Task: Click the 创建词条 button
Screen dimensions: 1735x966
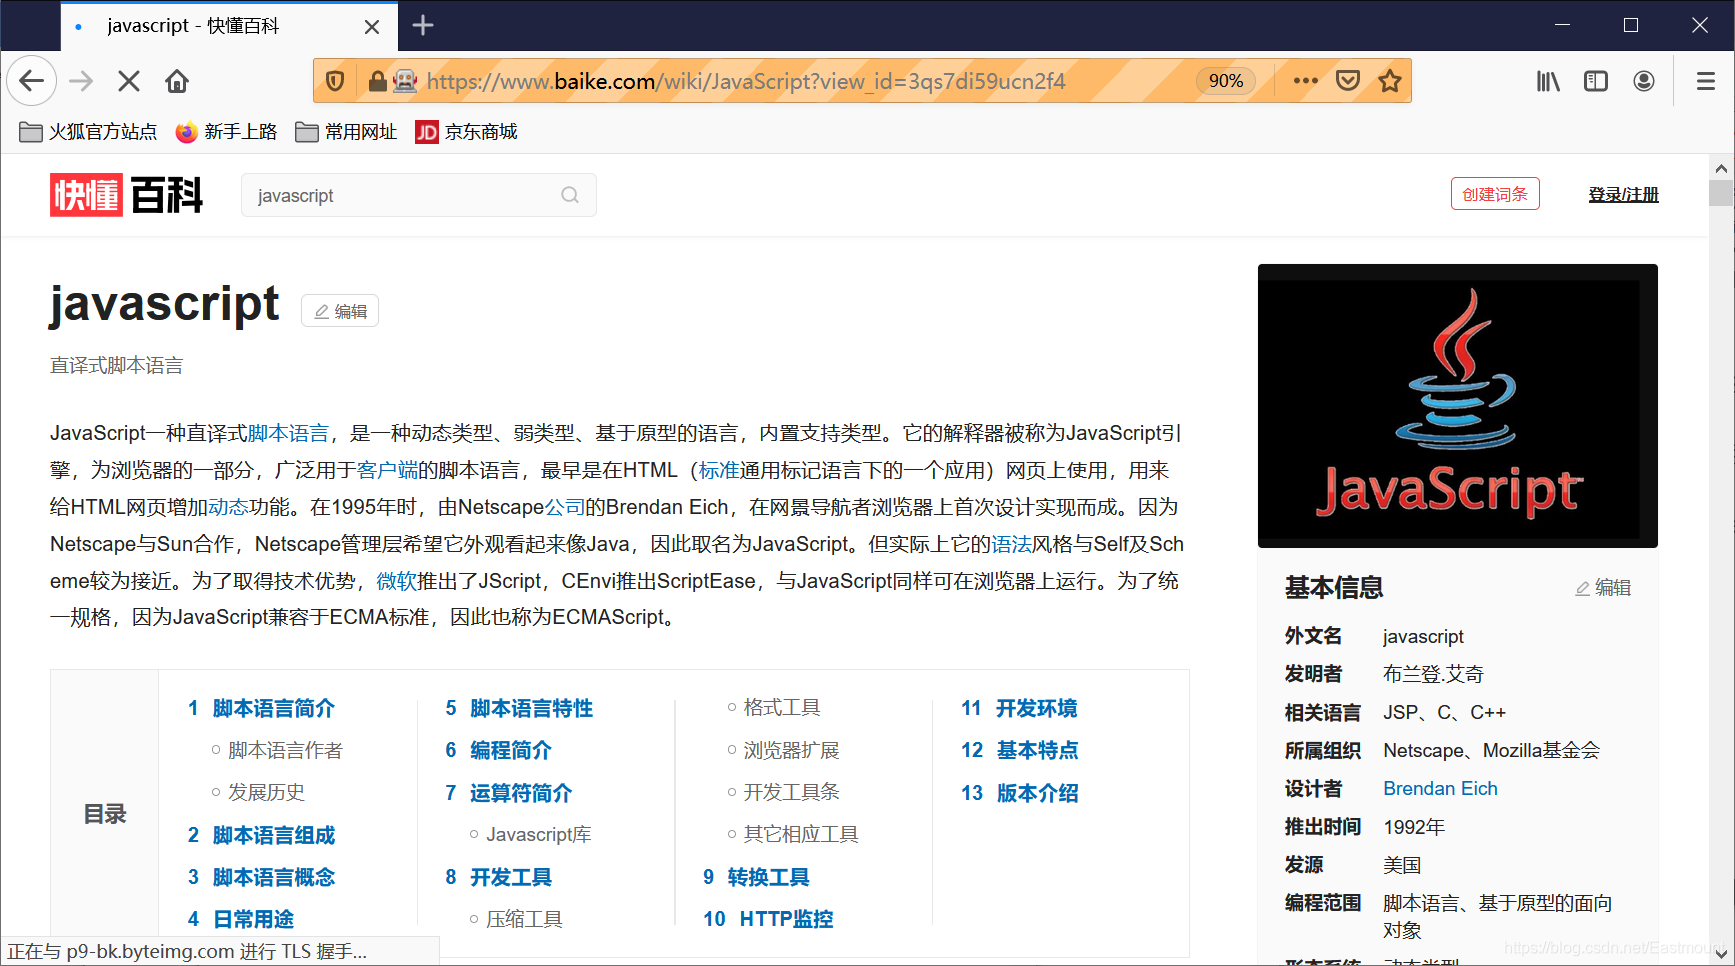Action: 1495,193
